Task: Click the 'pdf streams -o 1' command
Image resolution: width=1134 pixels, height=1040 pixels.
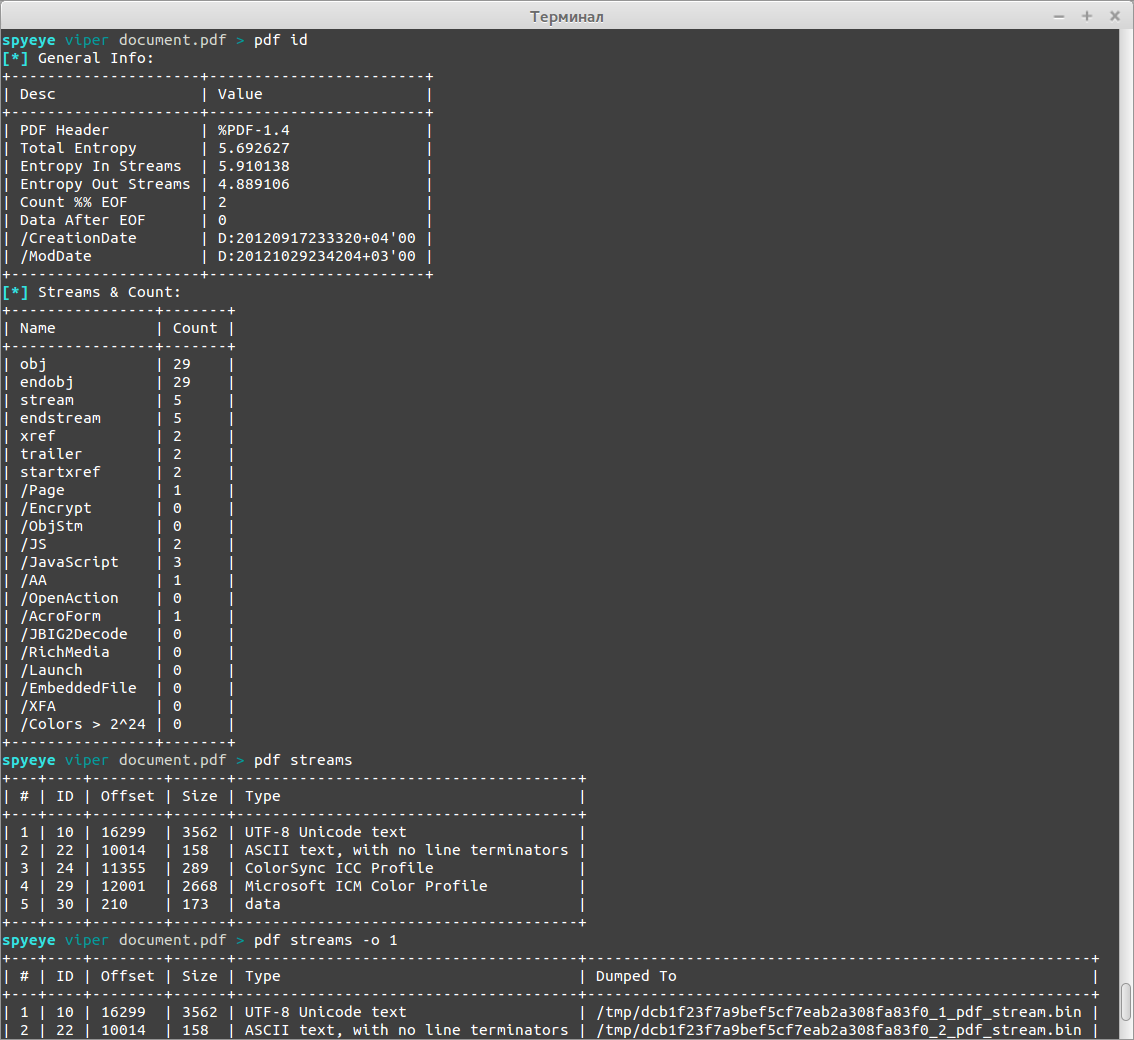Action: coord(325,940)
